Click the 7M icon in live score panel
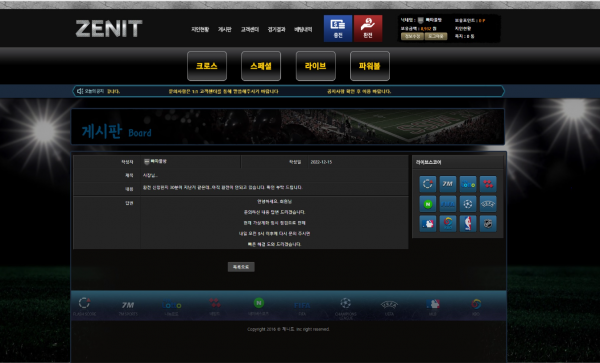Image resolution: width=600 pixels, height=363 pixels. coord(448,184)
